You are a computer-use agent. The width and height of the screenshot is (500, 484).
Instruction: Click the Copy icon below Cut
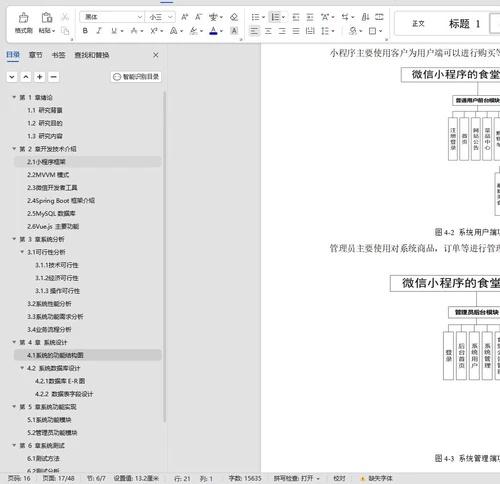tap(65, 31)
